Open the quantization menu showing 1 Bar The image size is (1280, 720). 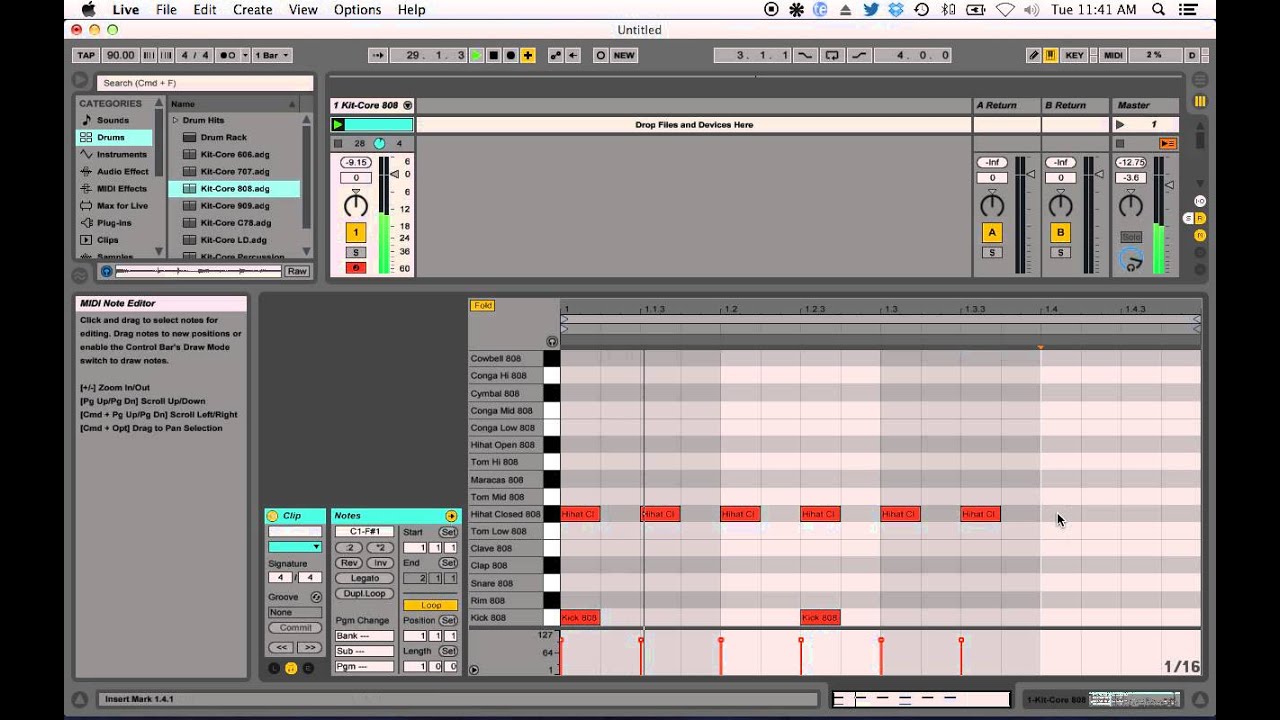[x=272, y=55]
